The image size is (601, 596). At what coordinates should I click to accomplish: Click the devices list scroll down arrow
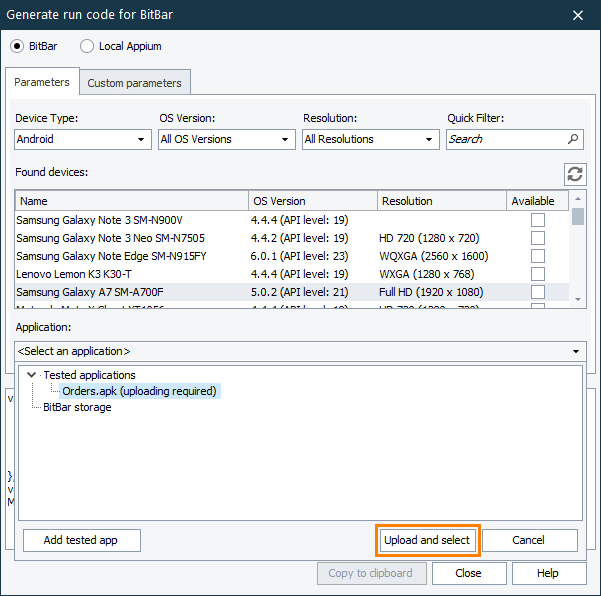(577, 299)
